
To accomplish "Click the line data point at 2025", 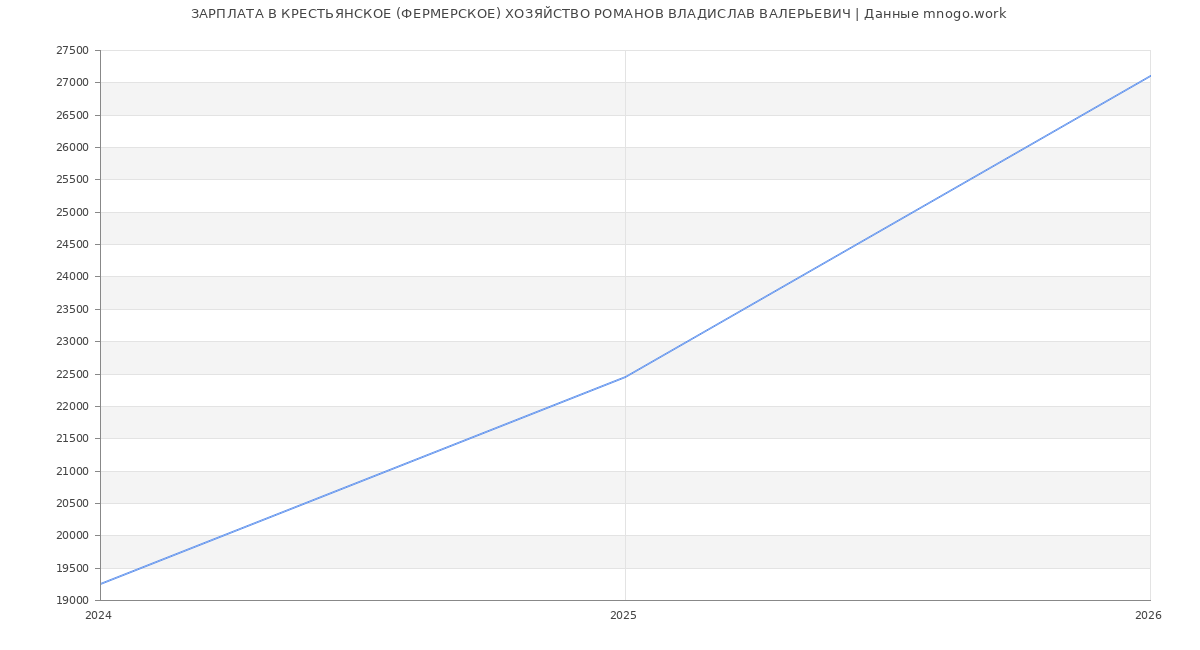I will point(625,377).
